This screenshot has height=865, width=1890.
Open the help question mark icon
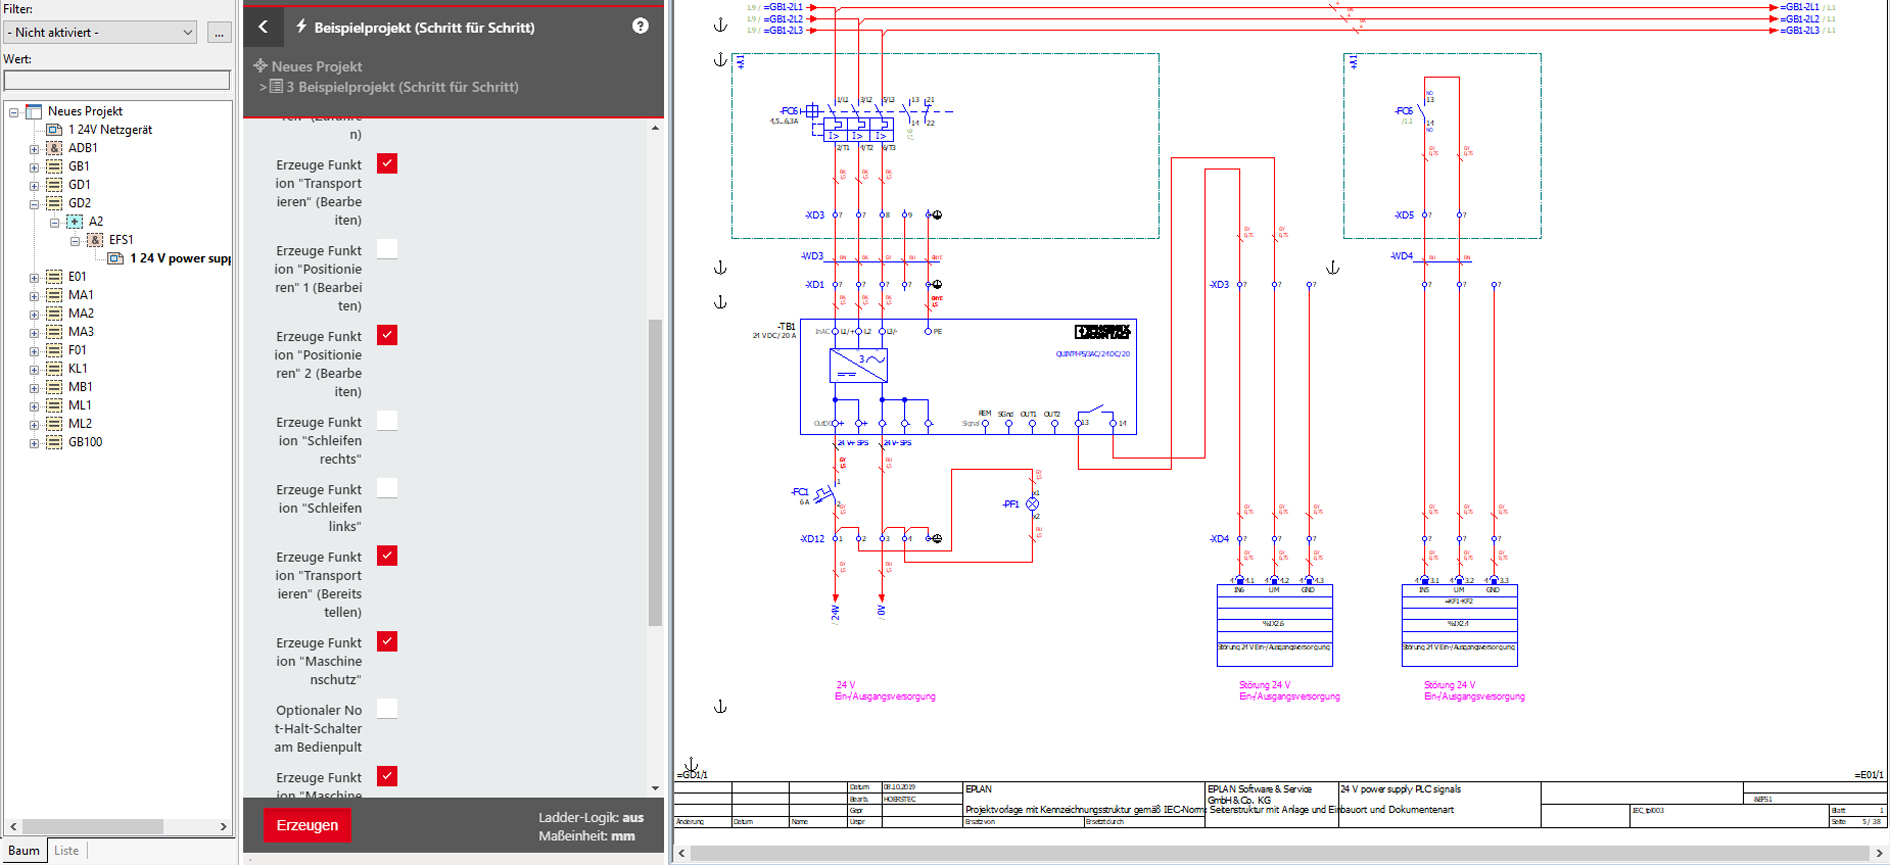(640, 26)
